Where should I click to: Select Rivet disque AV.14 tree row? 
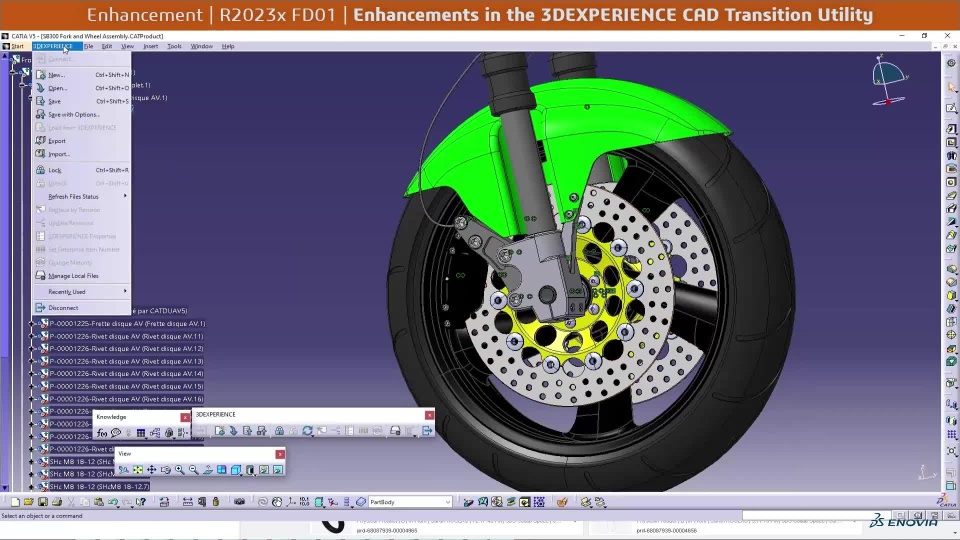(x=126, y=373)
